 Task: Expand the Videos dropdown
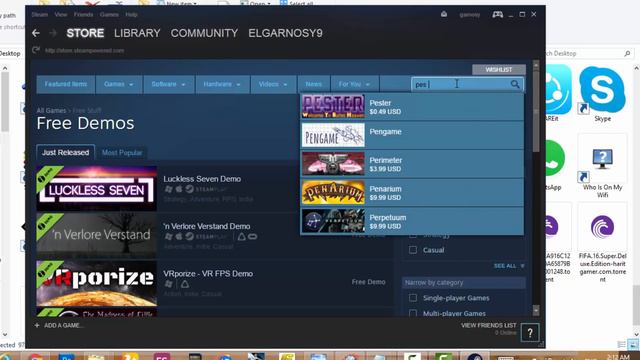(273, 84)
